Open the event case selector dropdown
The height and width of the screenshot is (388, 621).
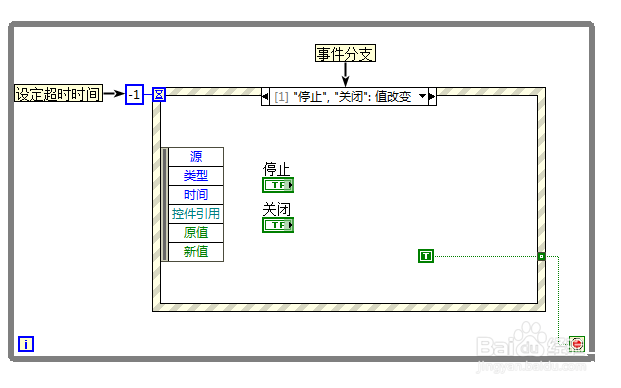[x=423, y=96]
